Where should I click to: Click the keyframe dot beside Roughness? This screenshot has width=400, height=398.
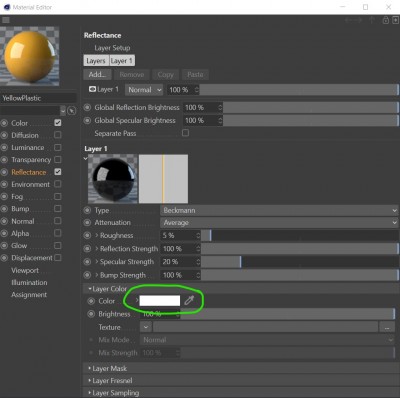click(x=87, y=235)
